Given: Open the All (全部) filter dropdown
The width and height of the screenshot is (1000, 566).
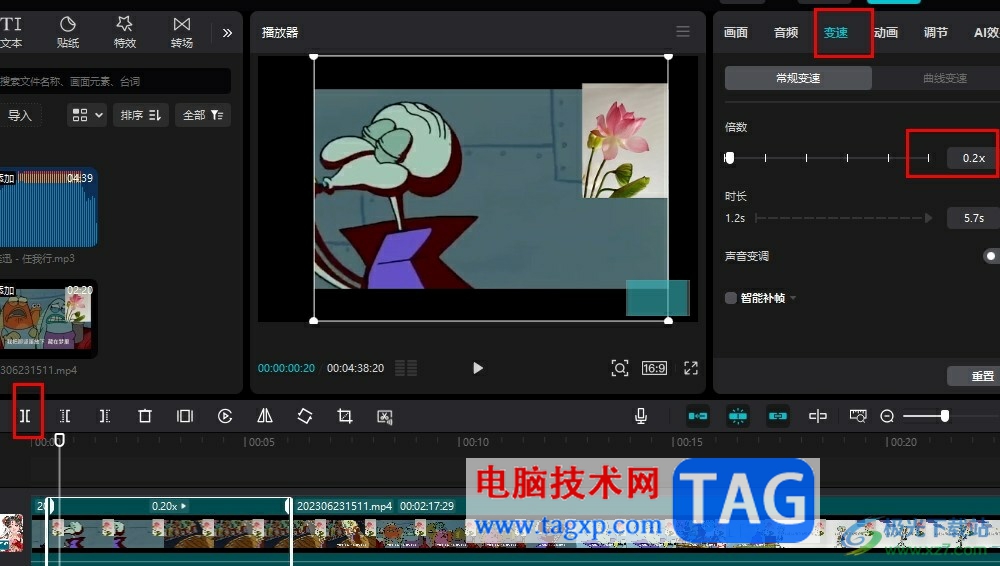Looking at the screenshot, I should click(203, 115).
